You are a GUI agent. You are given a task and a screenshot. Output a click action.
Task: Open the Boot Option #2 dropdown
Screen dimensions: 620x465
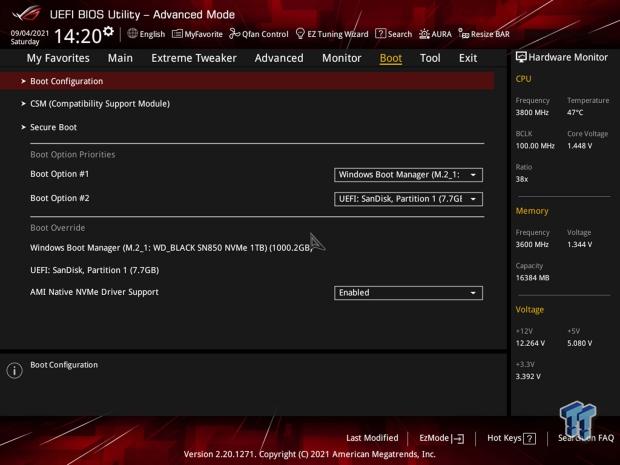tap(408, 199)
